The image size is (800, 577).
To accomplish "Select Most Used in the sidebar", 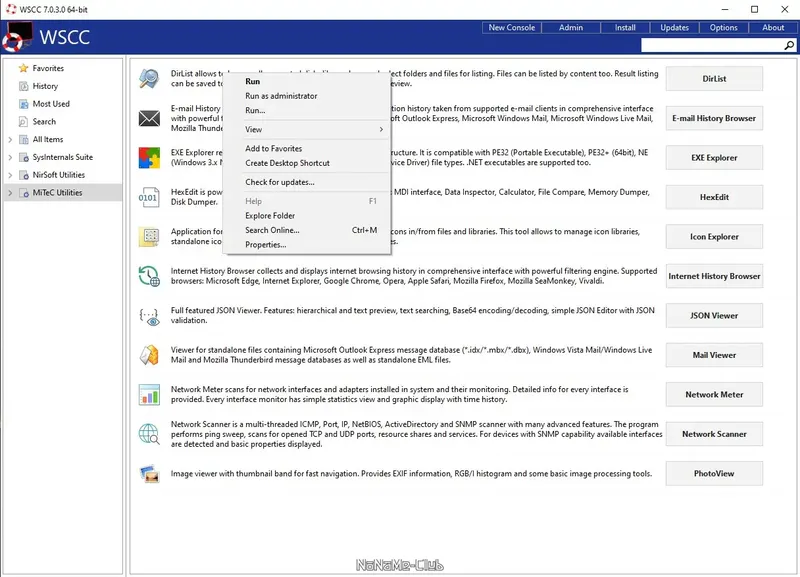I will (51, 104).
